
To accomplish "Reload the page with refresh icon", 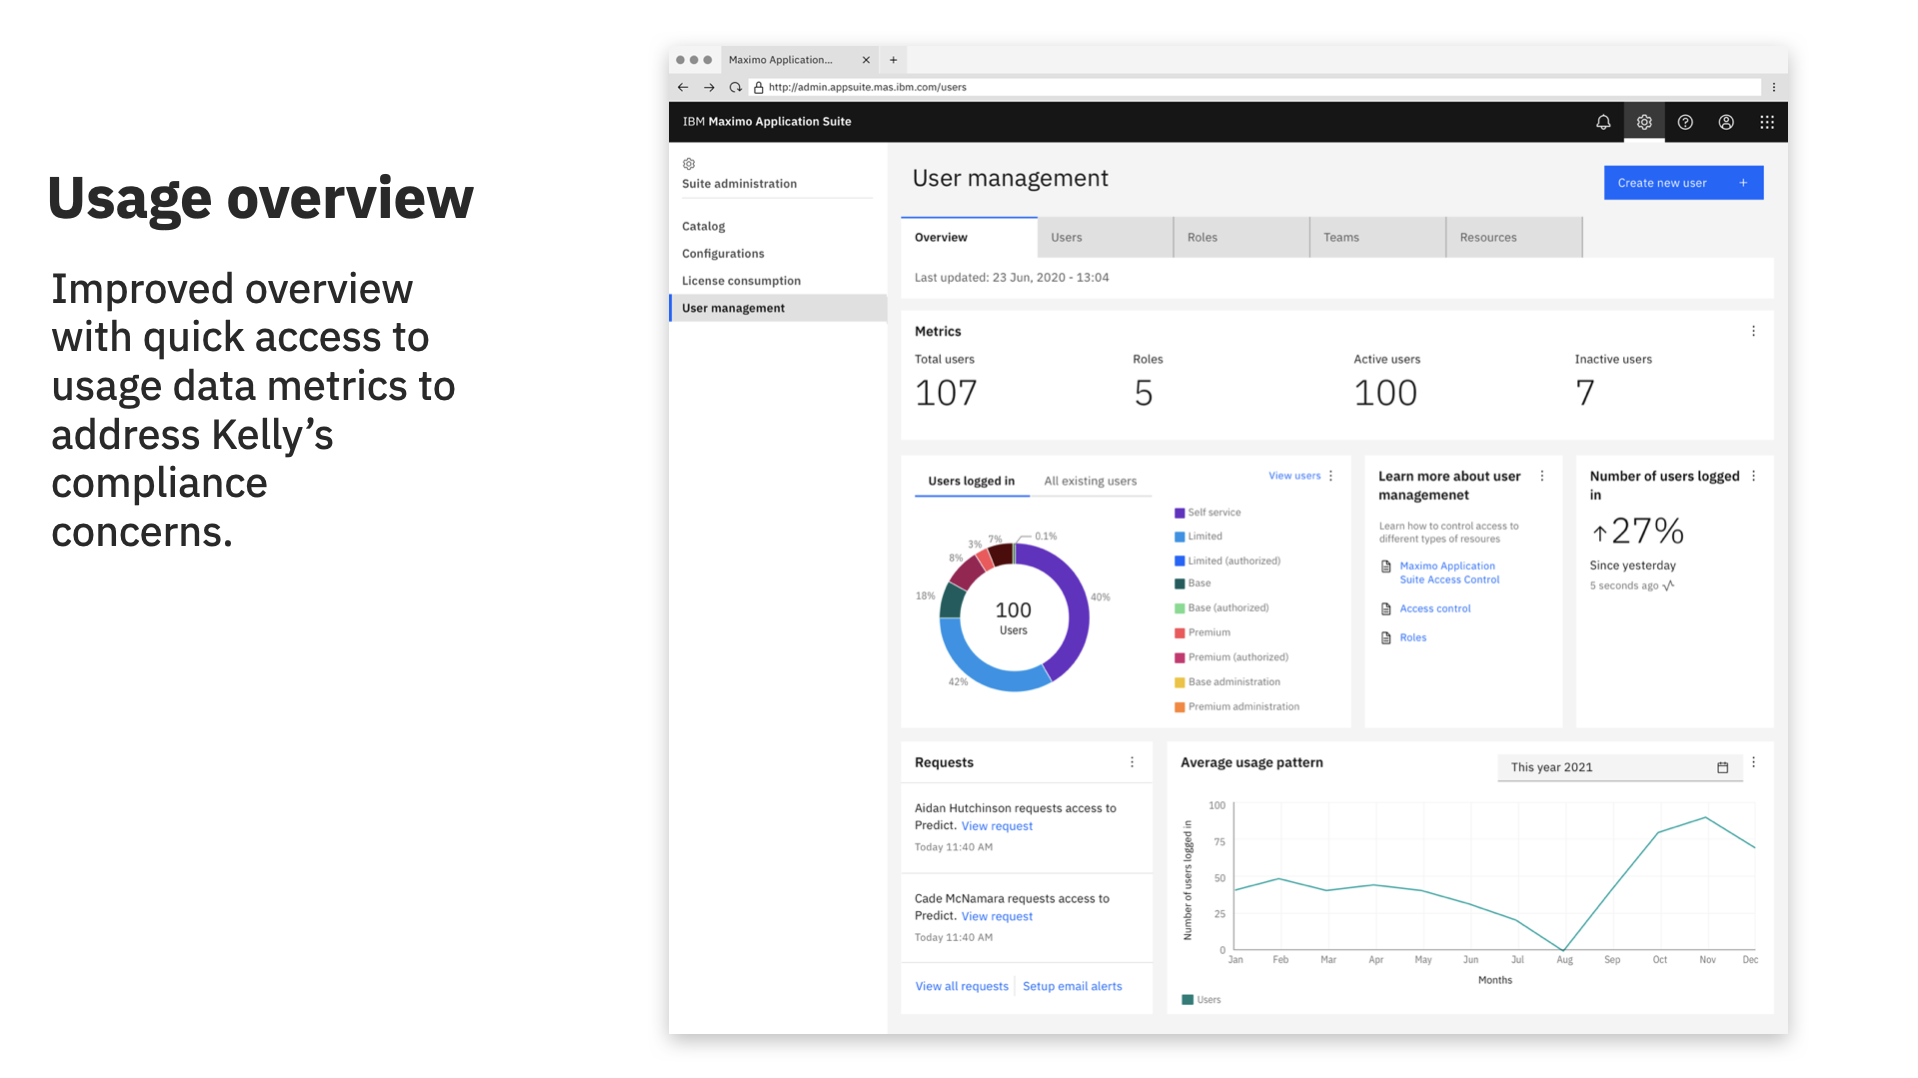I will pyautogui.click(x=735, y=87).
